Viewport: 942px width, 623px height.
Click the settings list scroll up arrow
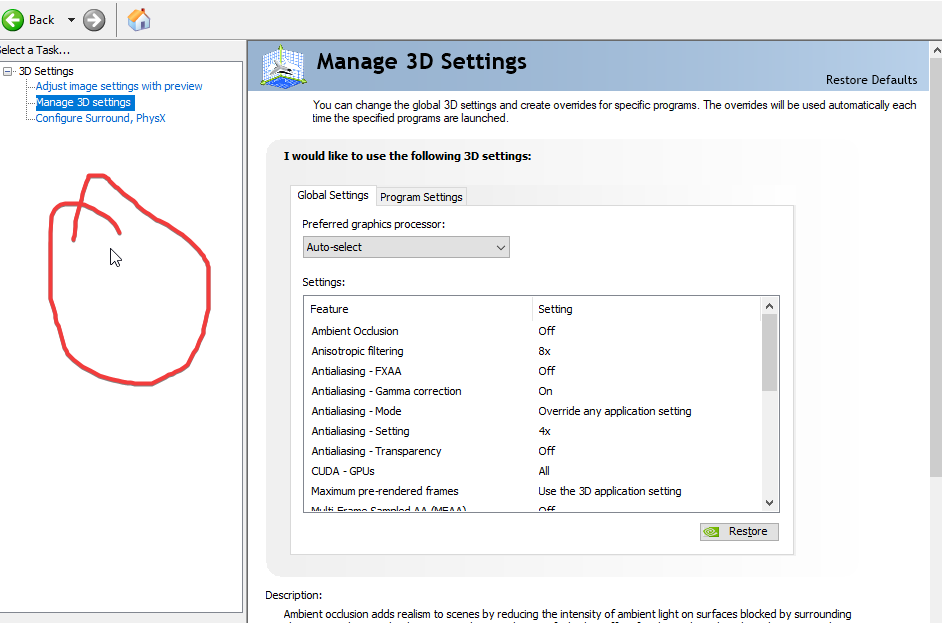[x=769, y=306]
